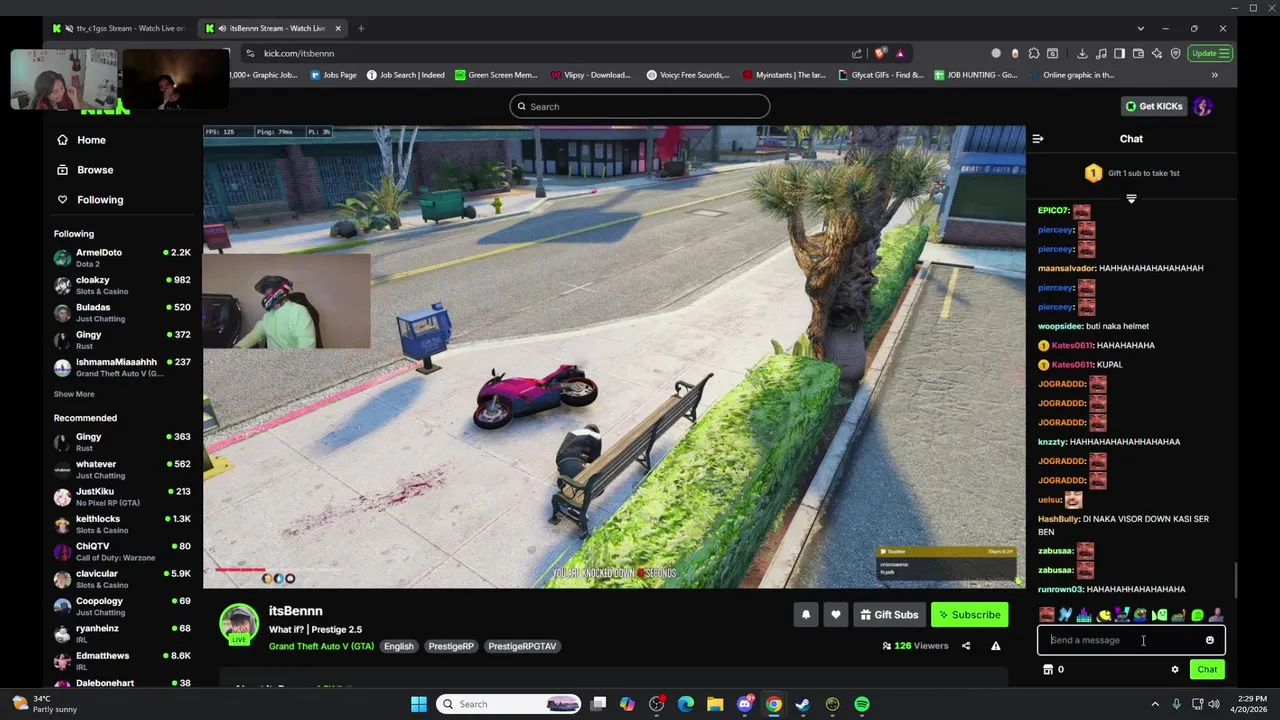Open cloakzy channel in Following list
This screenshot has width=1280, height=720.
pos(122,285)
